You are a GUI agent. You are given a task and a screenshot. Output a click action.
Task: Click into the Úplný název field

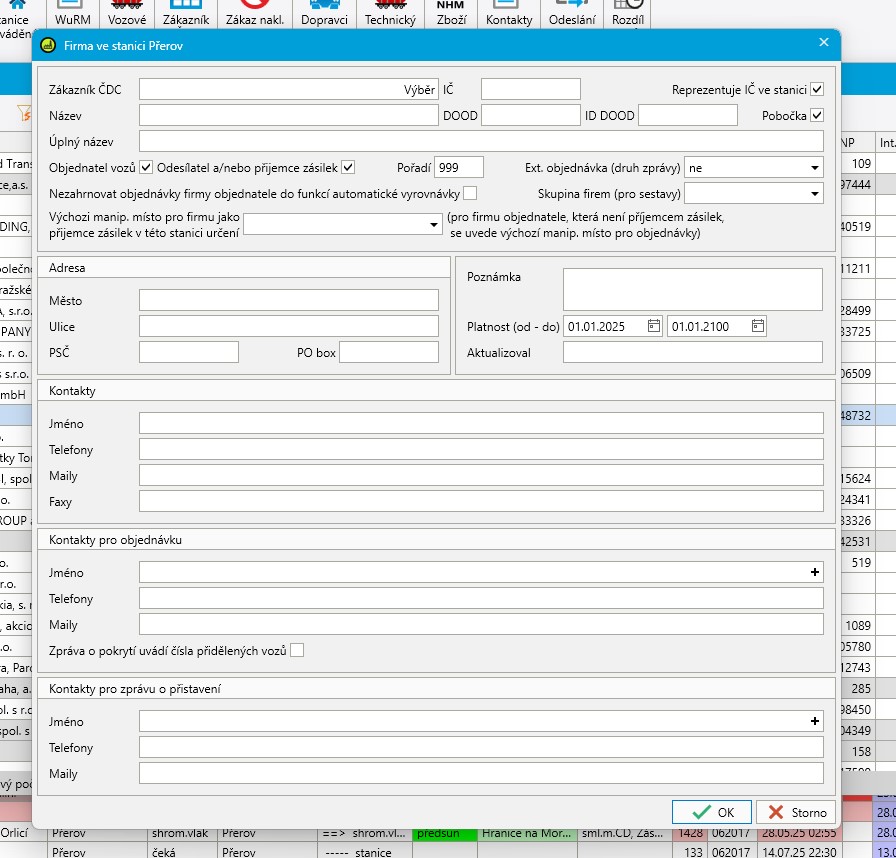pyautogui.click(x=481, y=141)
